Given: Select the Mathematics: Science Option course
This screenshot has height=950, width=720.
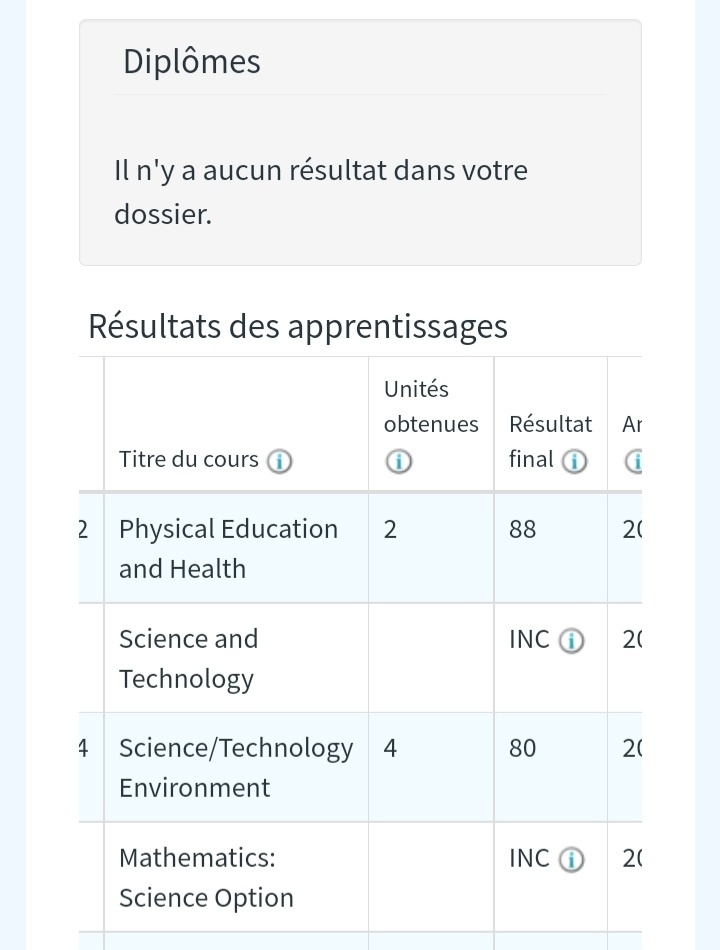Looking at the screenshot, I should (x=206, y=877).
